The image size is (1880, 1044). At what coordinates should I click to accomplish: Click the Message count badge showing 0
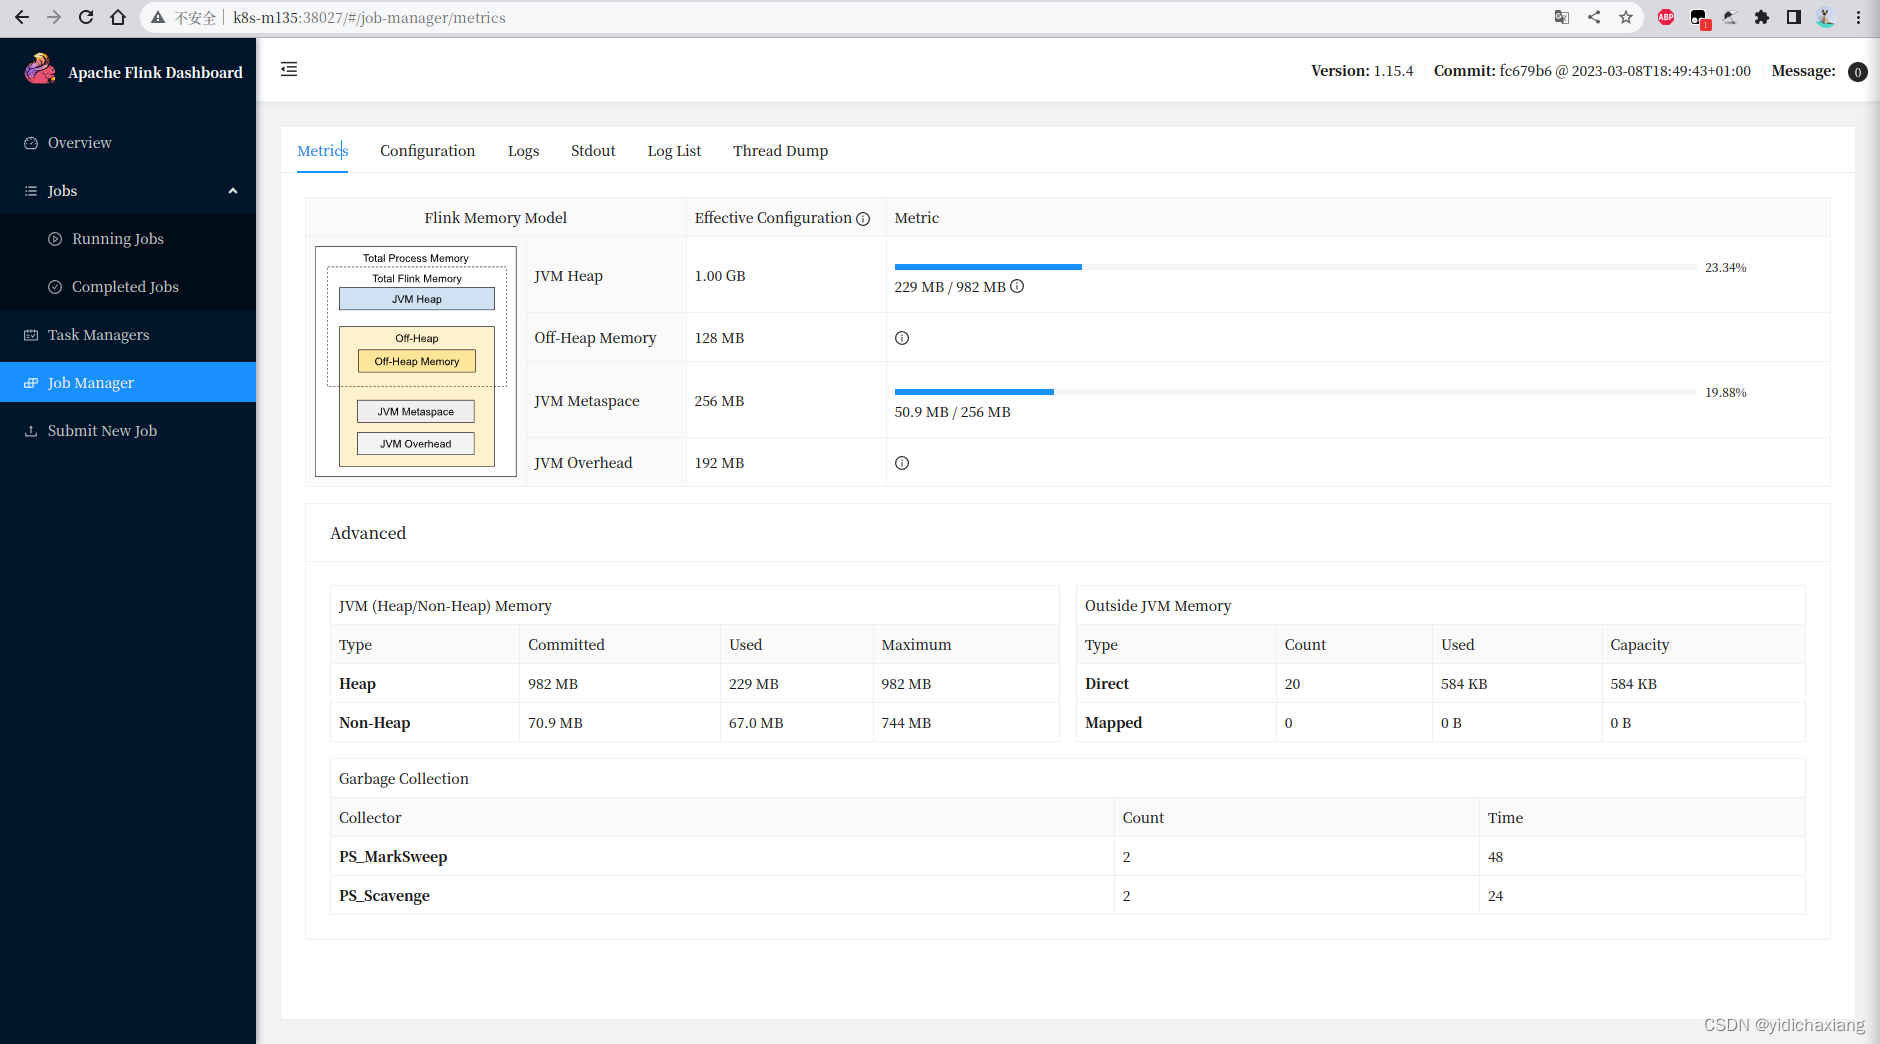pos(1858,72)
